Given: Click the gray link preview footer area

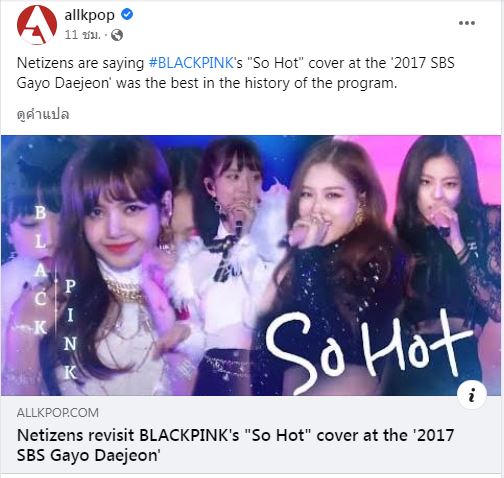Looking at the screenshot, I should point(251,434).
